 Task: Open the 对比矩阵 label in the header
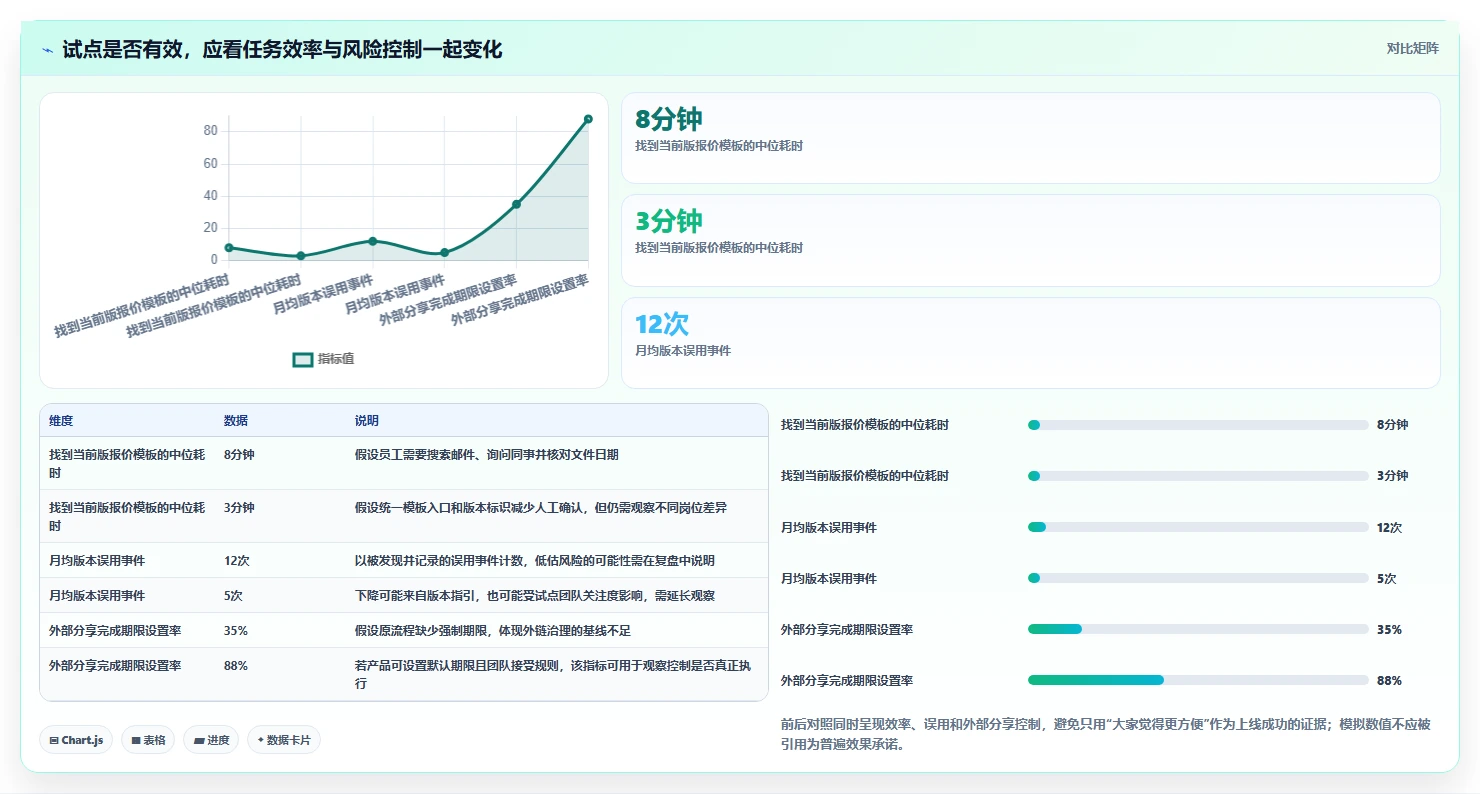tap(1413, 48)
